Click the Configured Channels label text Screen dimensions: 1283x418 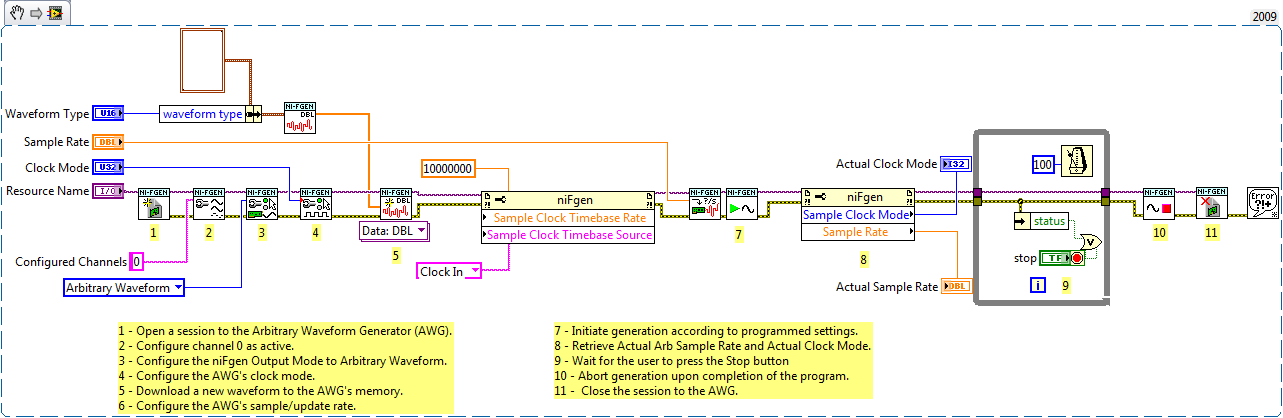(x=71, y=262)
